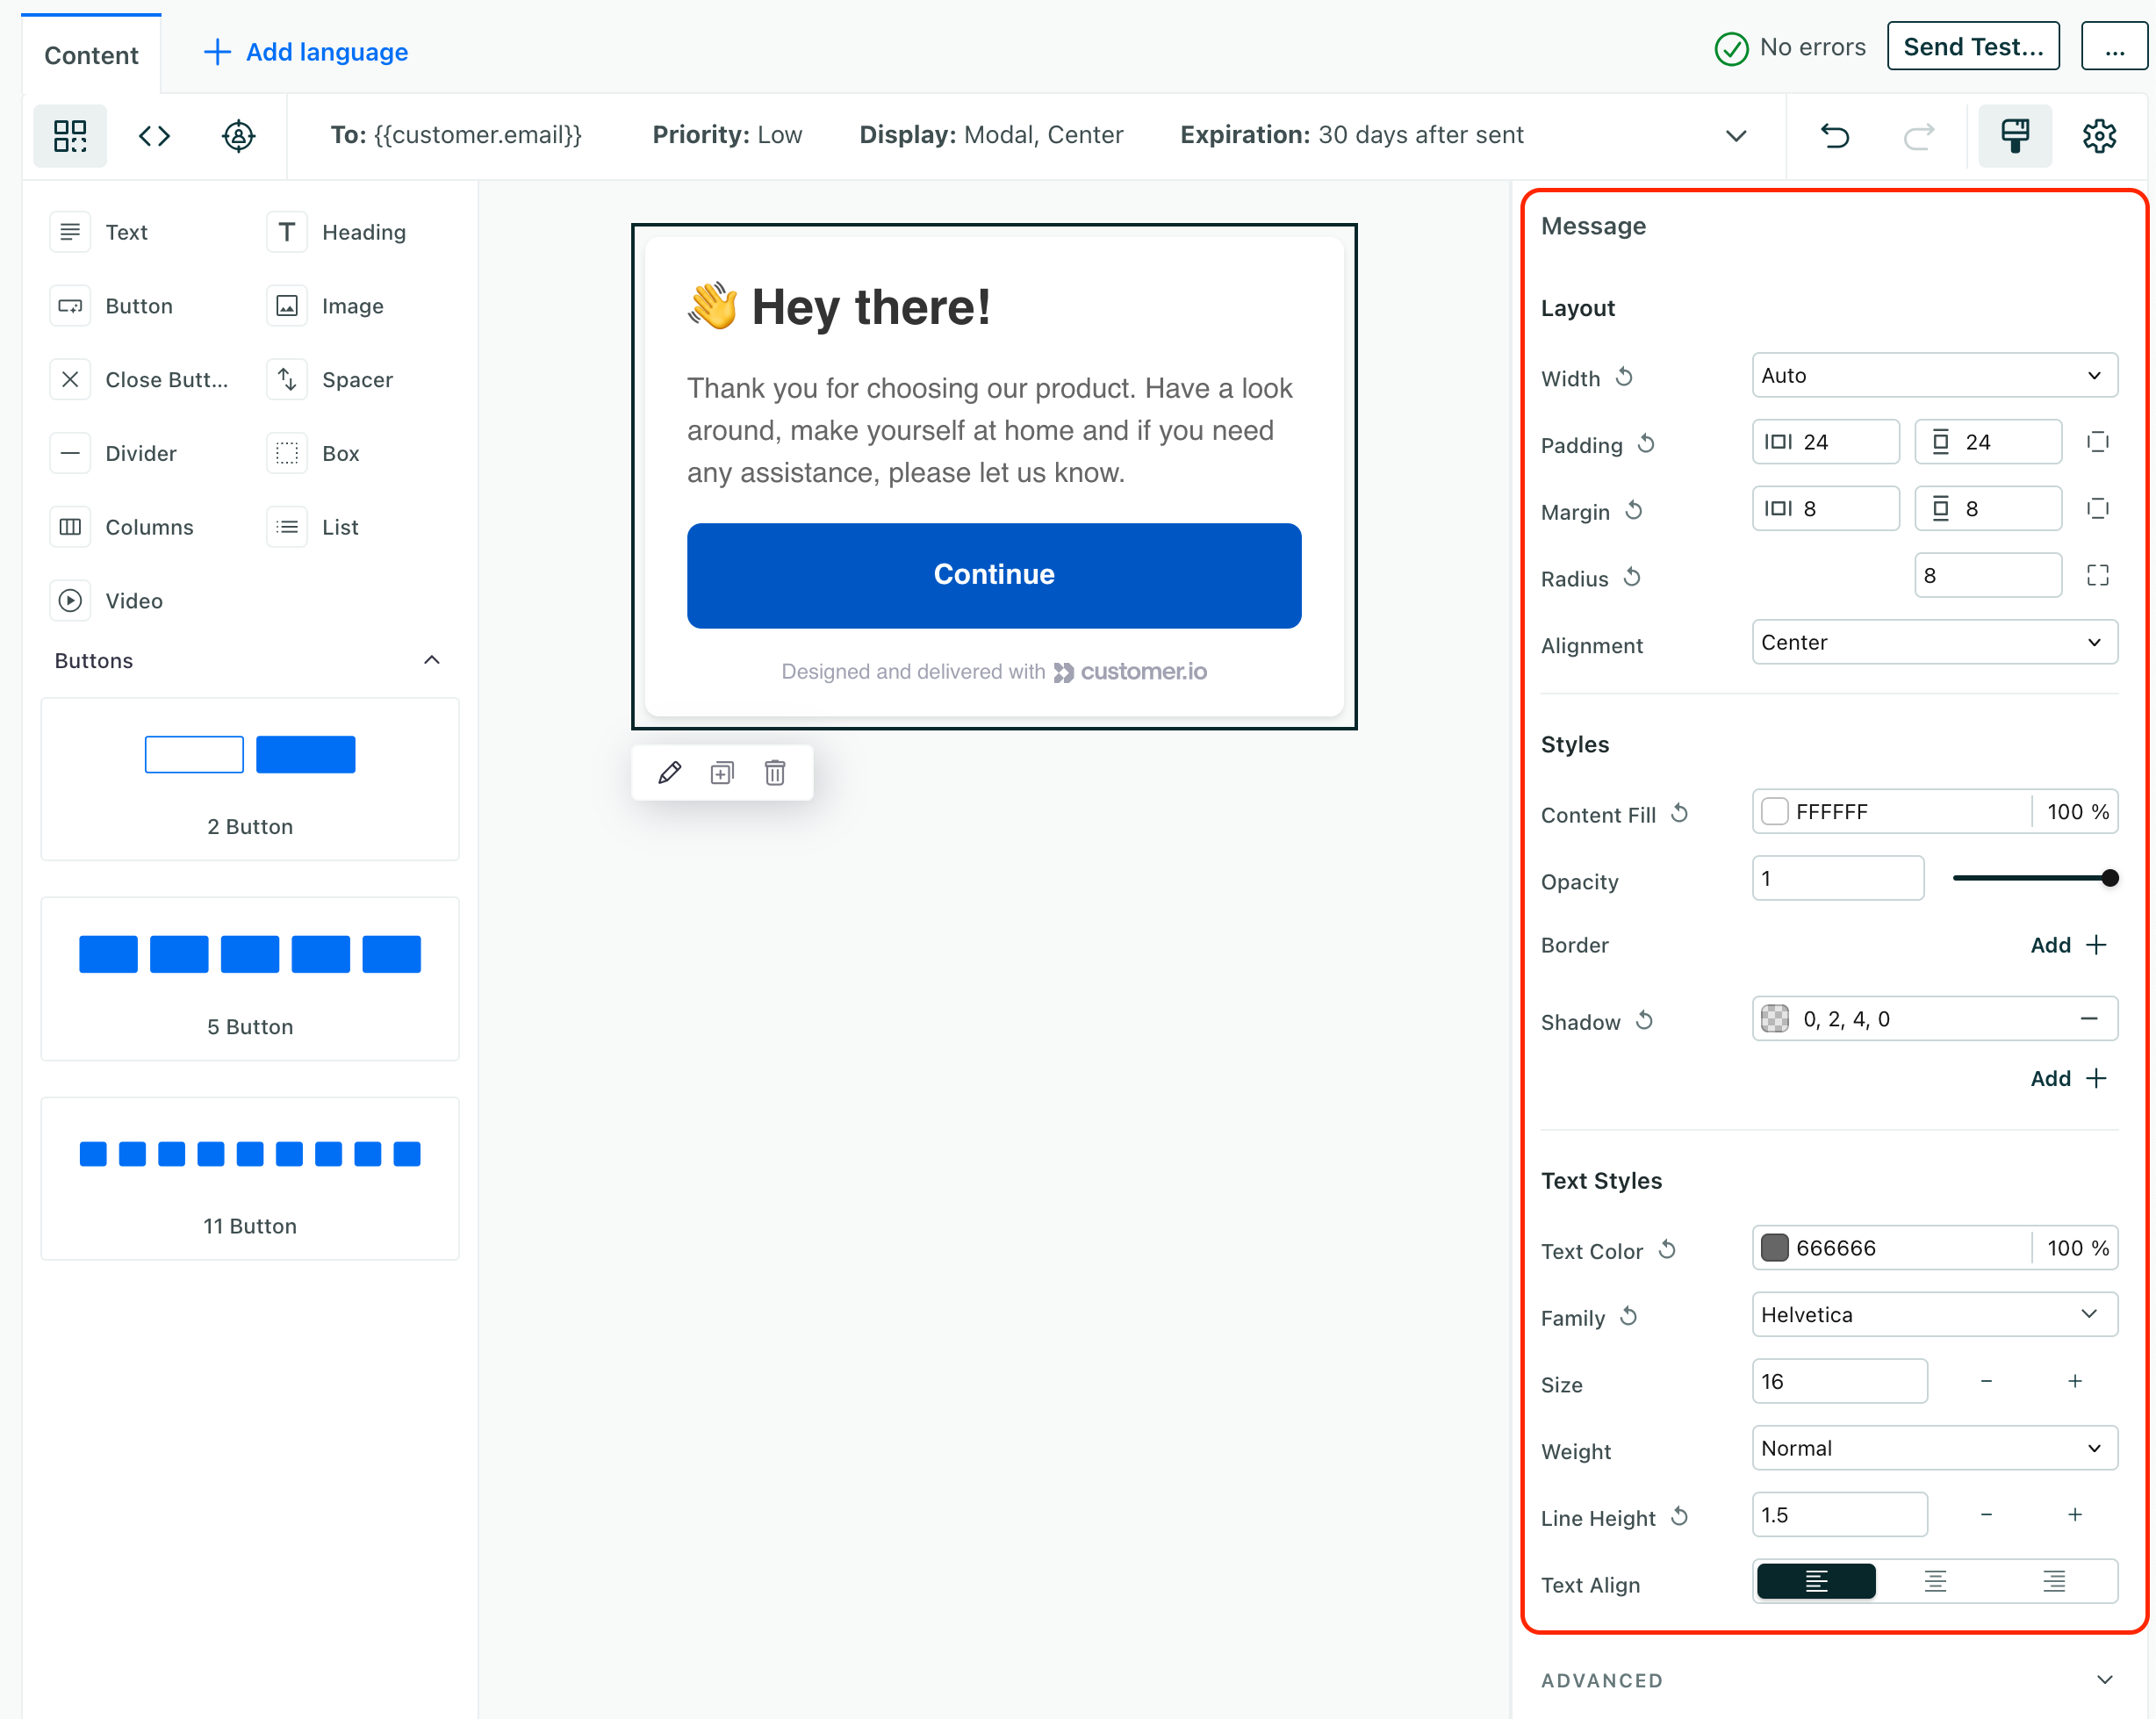Open the paint roller styles panel
The image size is (2156, 1719).
(x=2015, y=135)
